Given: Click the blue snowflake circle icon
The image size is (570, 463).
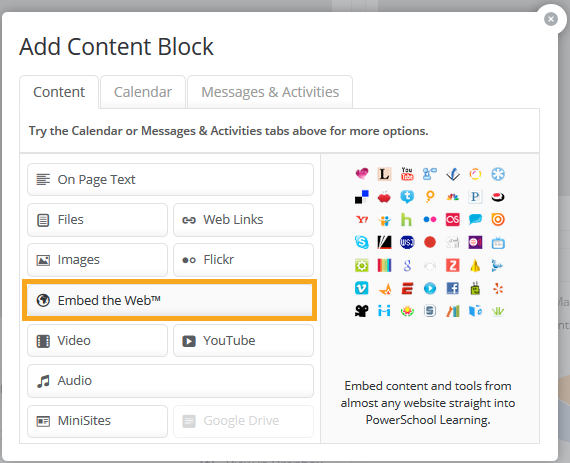Looking at the screenshot, I should coord(498,174).
